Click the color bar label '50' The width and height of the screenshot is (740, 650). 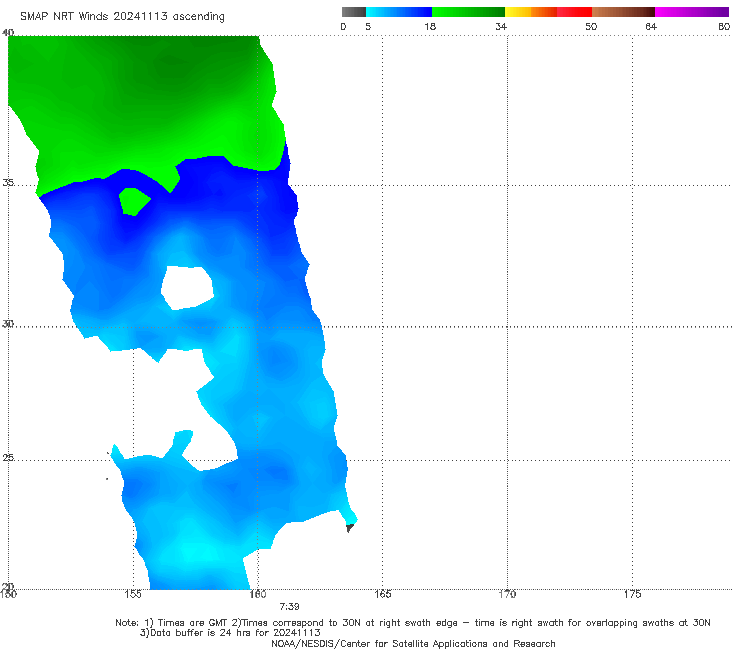point(591,26)
